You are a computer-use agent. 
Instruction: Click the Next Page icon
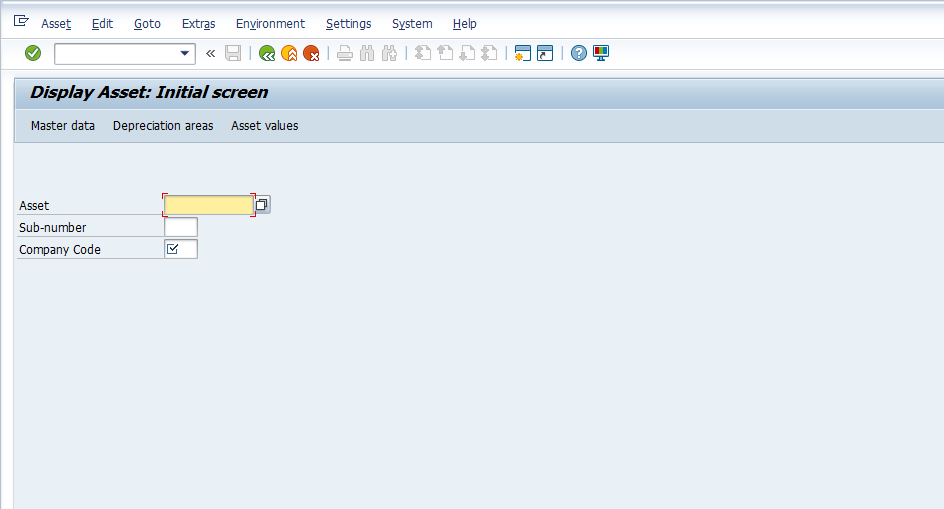pyautogui.click(x=467, y=54)
